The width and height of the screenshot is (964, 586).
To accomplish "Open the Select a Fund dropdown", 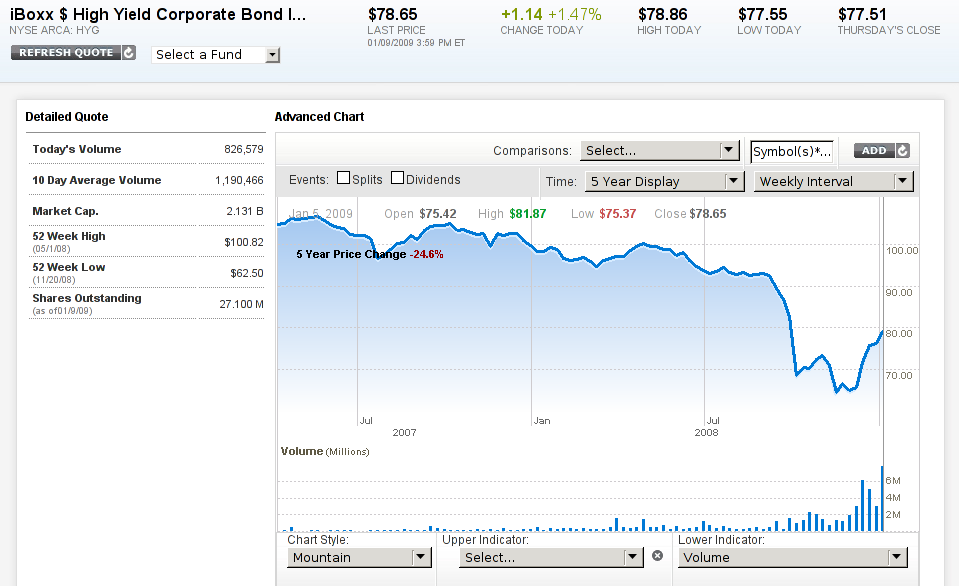I will [216, 54].
